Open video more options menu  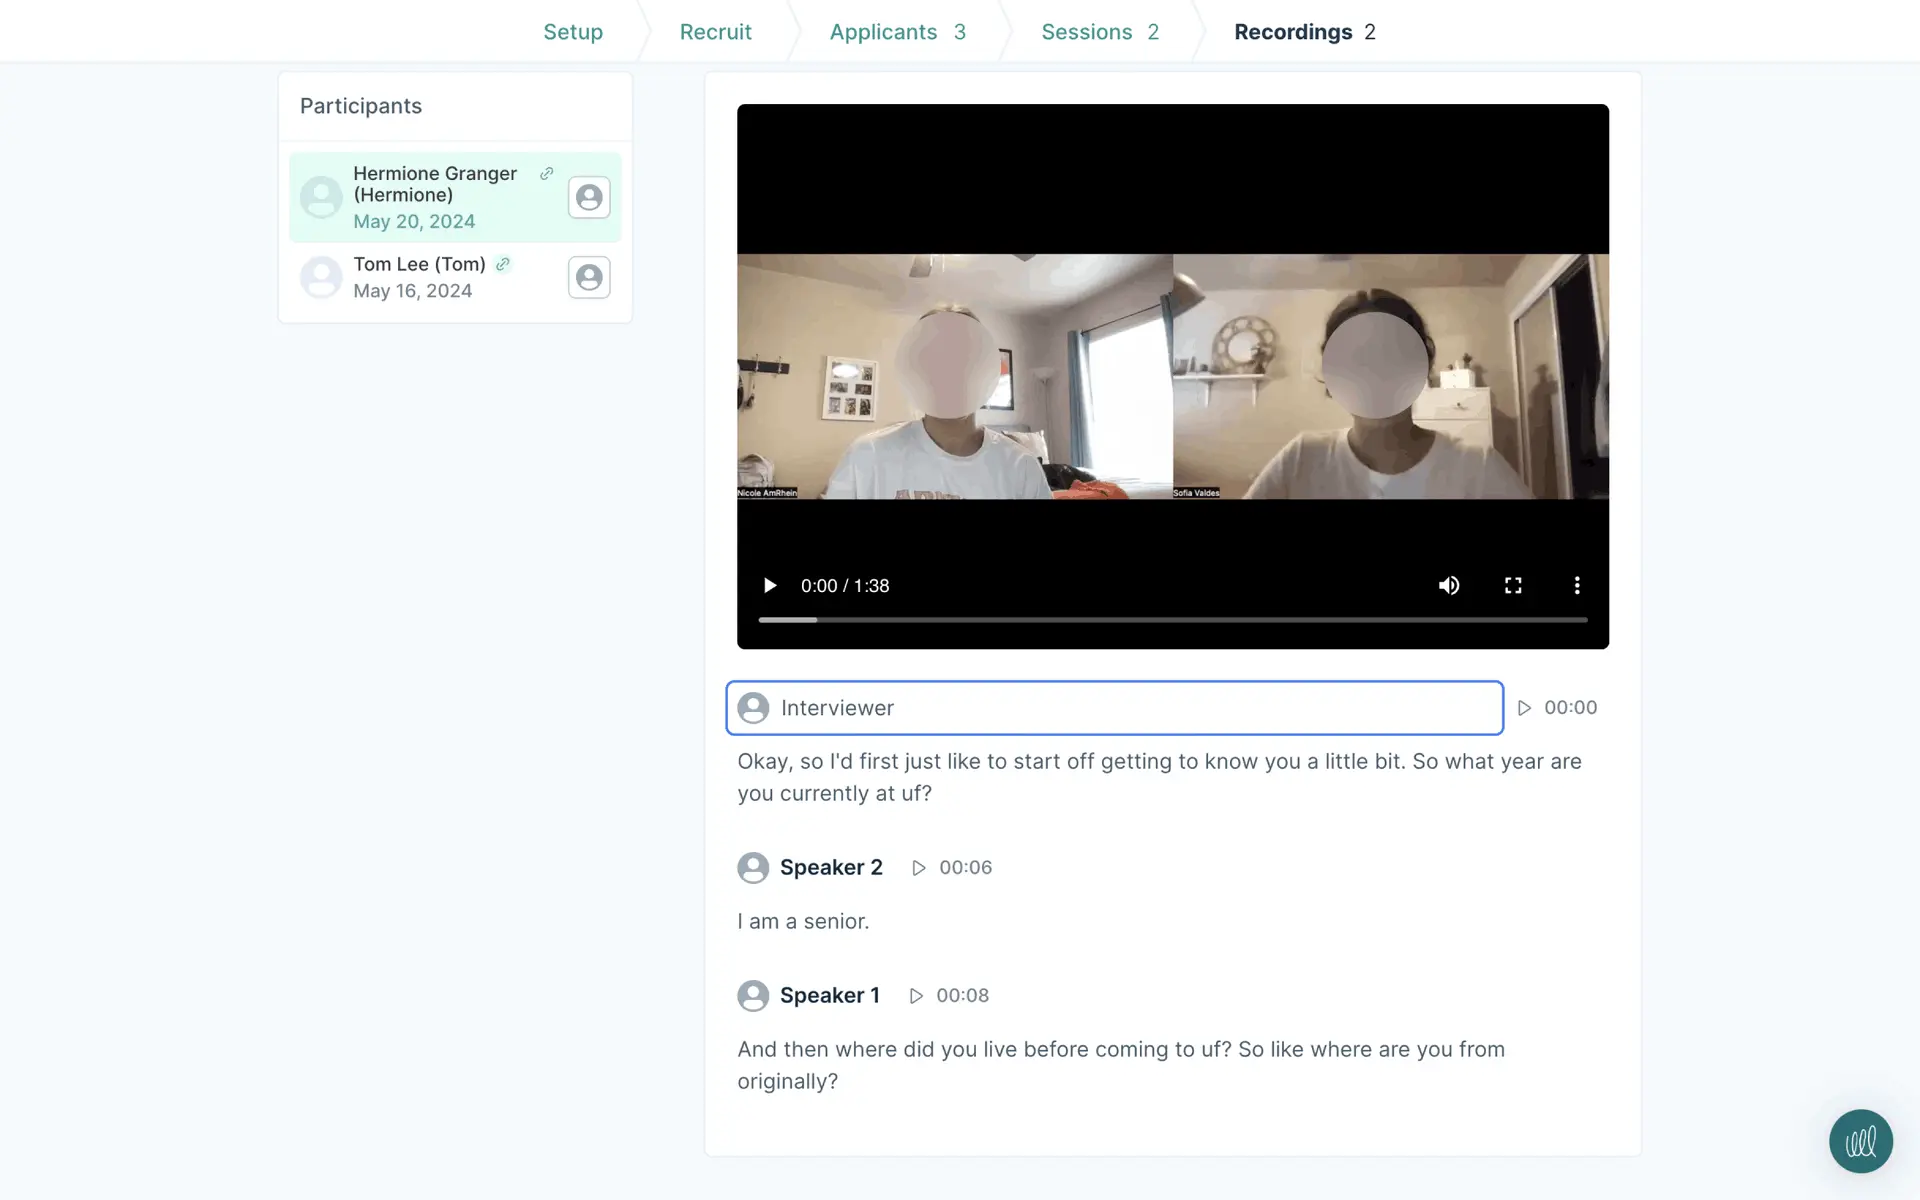[1577, 585]
